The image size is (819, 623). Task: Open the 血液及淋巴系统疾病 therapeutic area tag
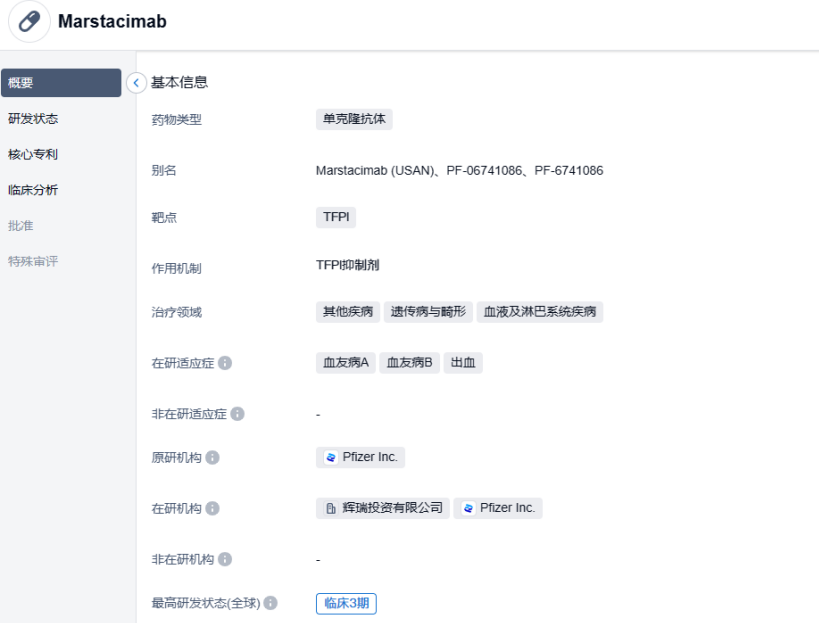(x=540, y=312)
